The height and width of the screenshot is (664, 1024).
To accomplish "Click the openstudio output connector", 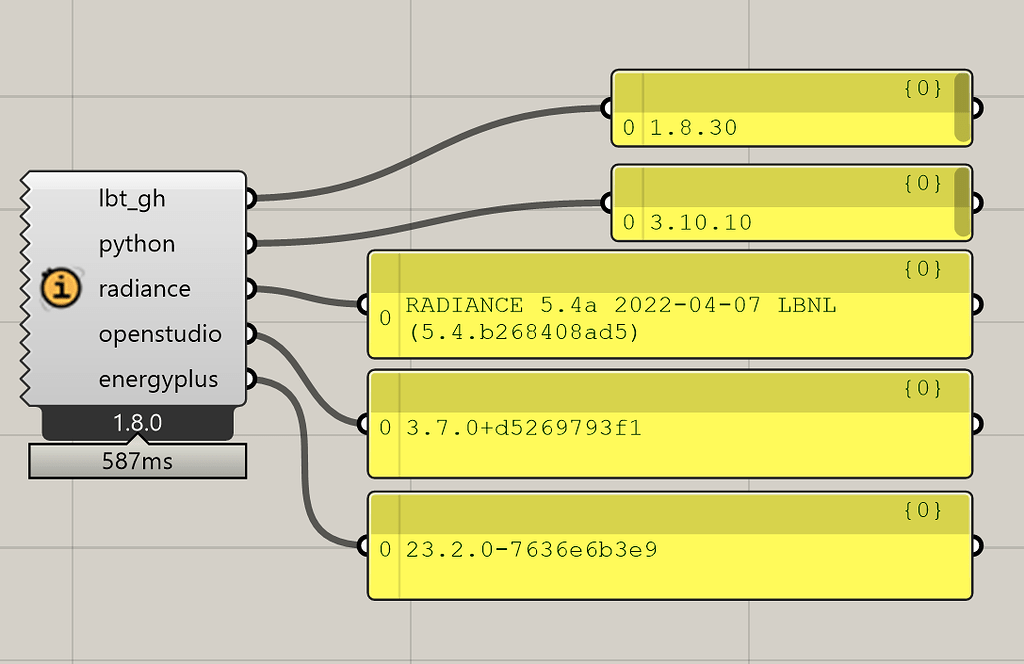I will [x=251, y=333].
